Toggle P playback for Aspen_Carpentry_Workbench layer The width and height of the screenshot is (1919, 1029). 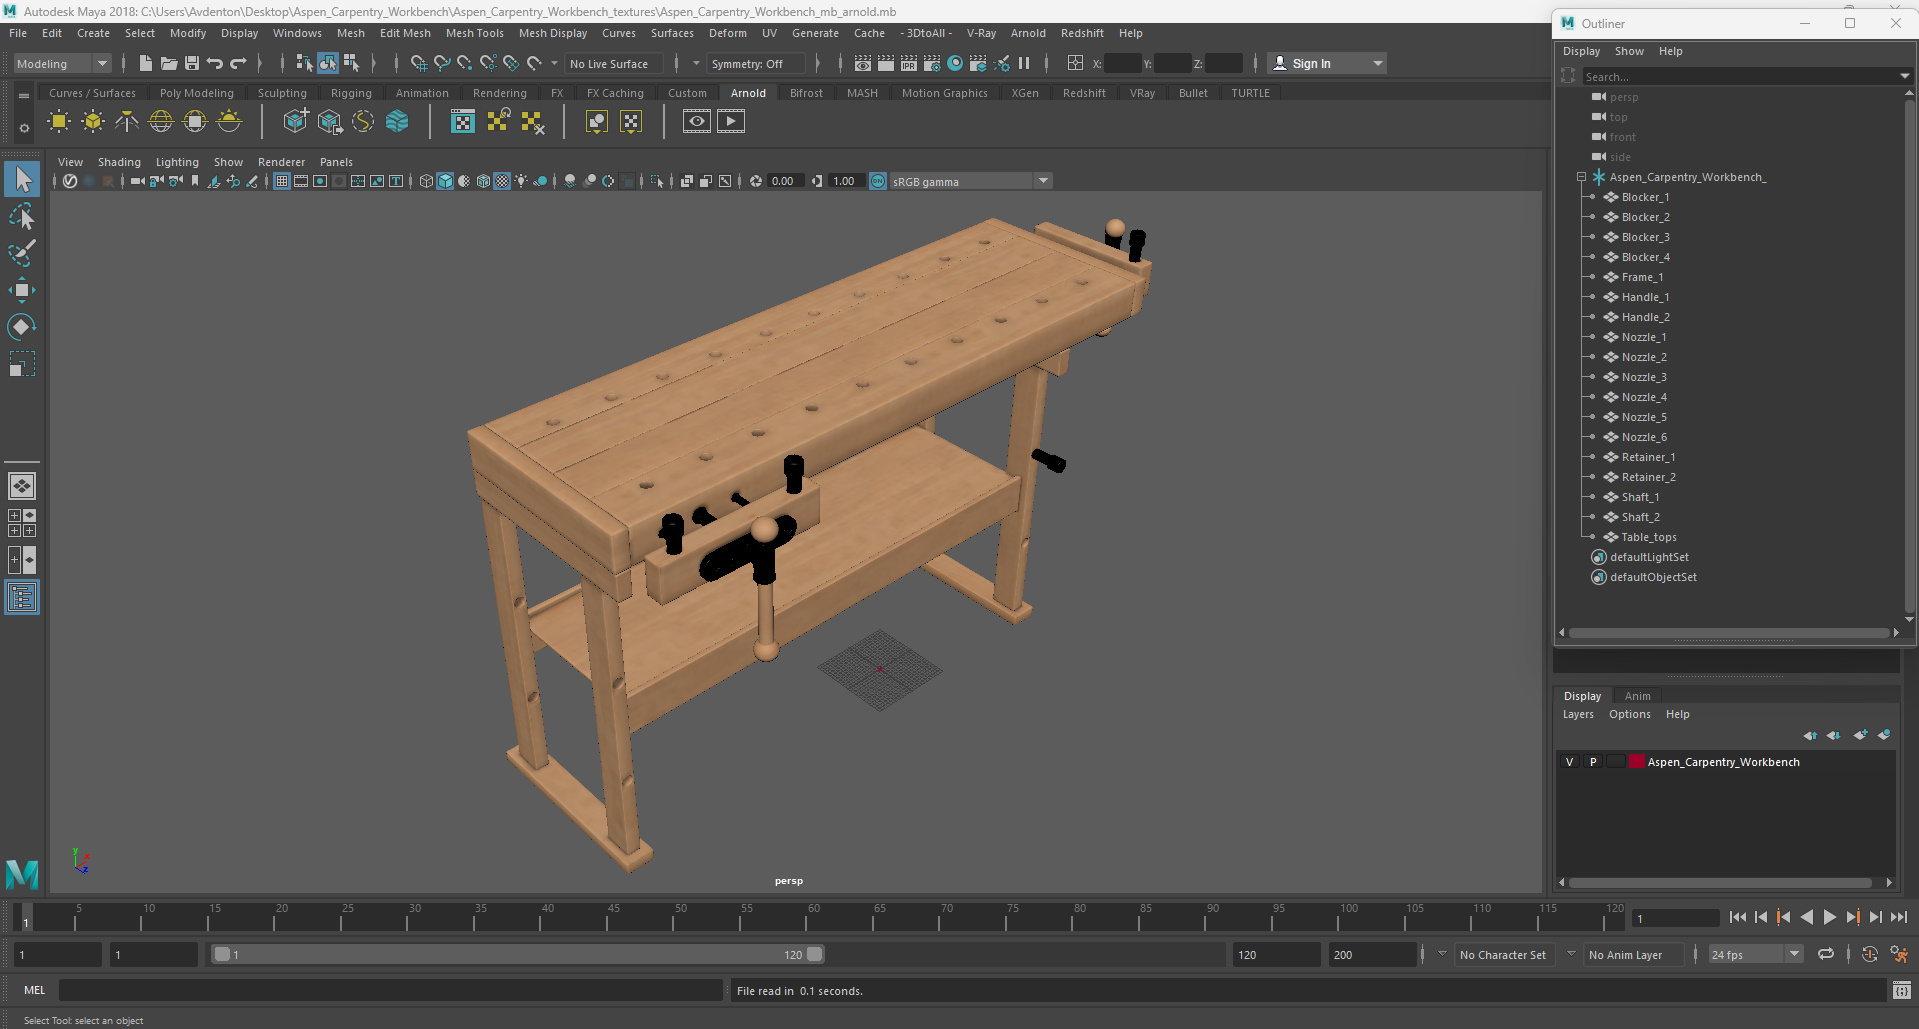tap(1593, 762)
